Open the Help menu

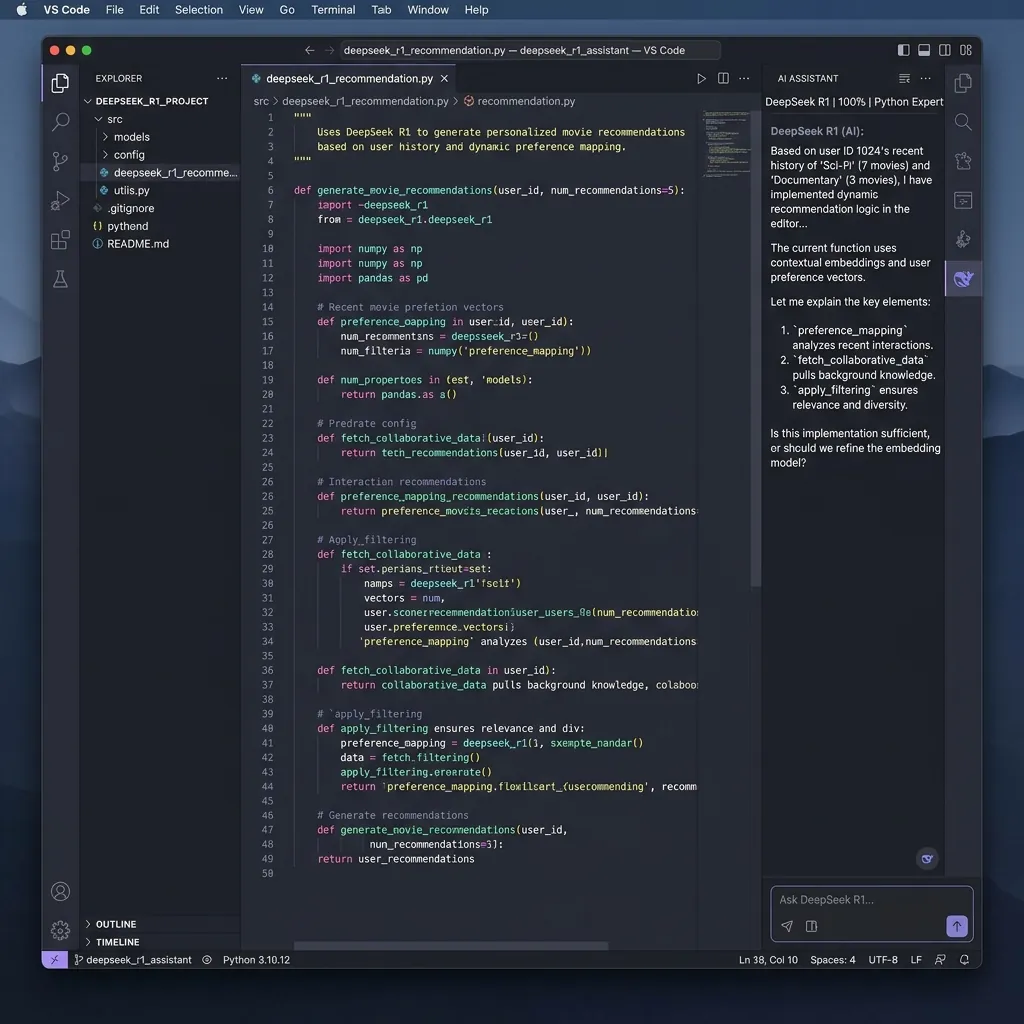pos(476,10)
